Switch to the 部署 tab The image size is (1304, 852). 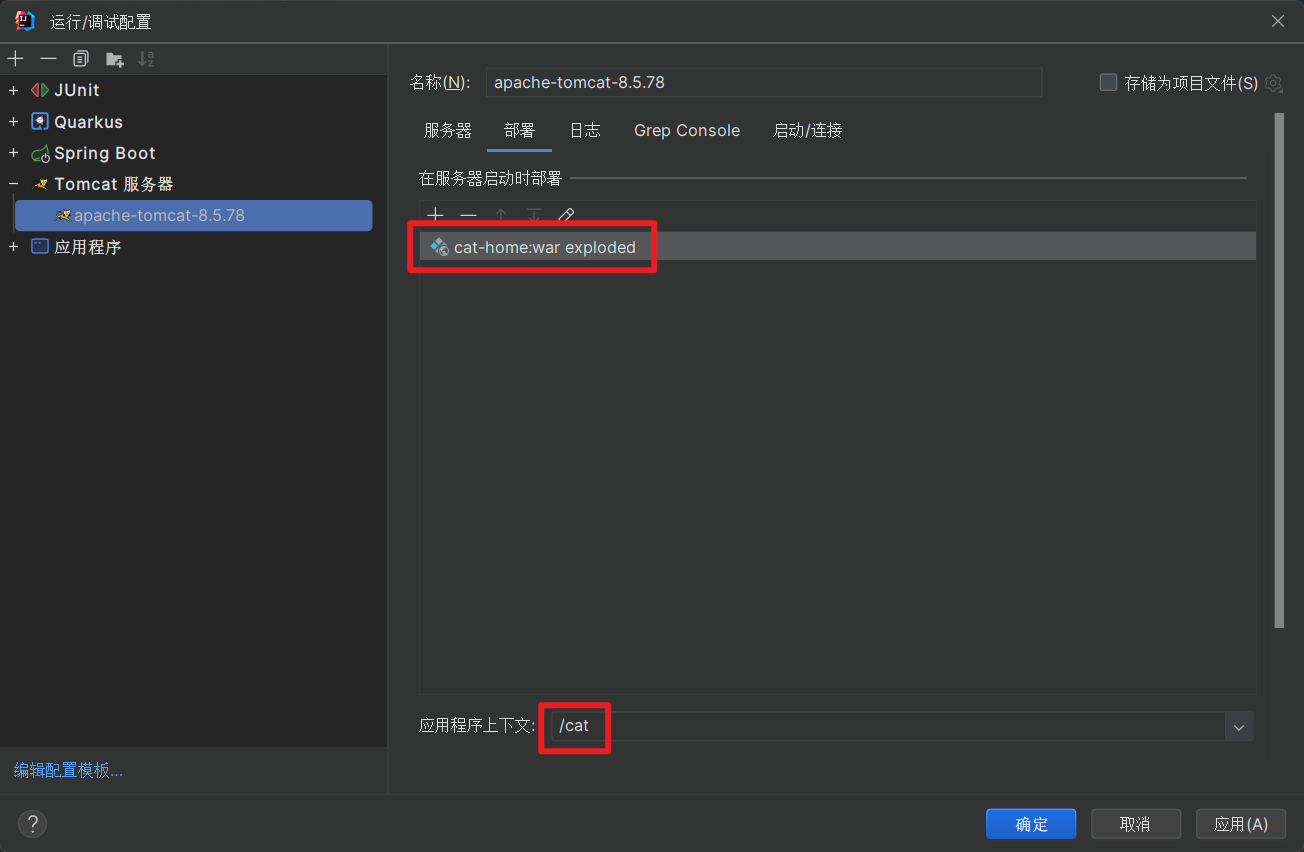click(520, 131)
